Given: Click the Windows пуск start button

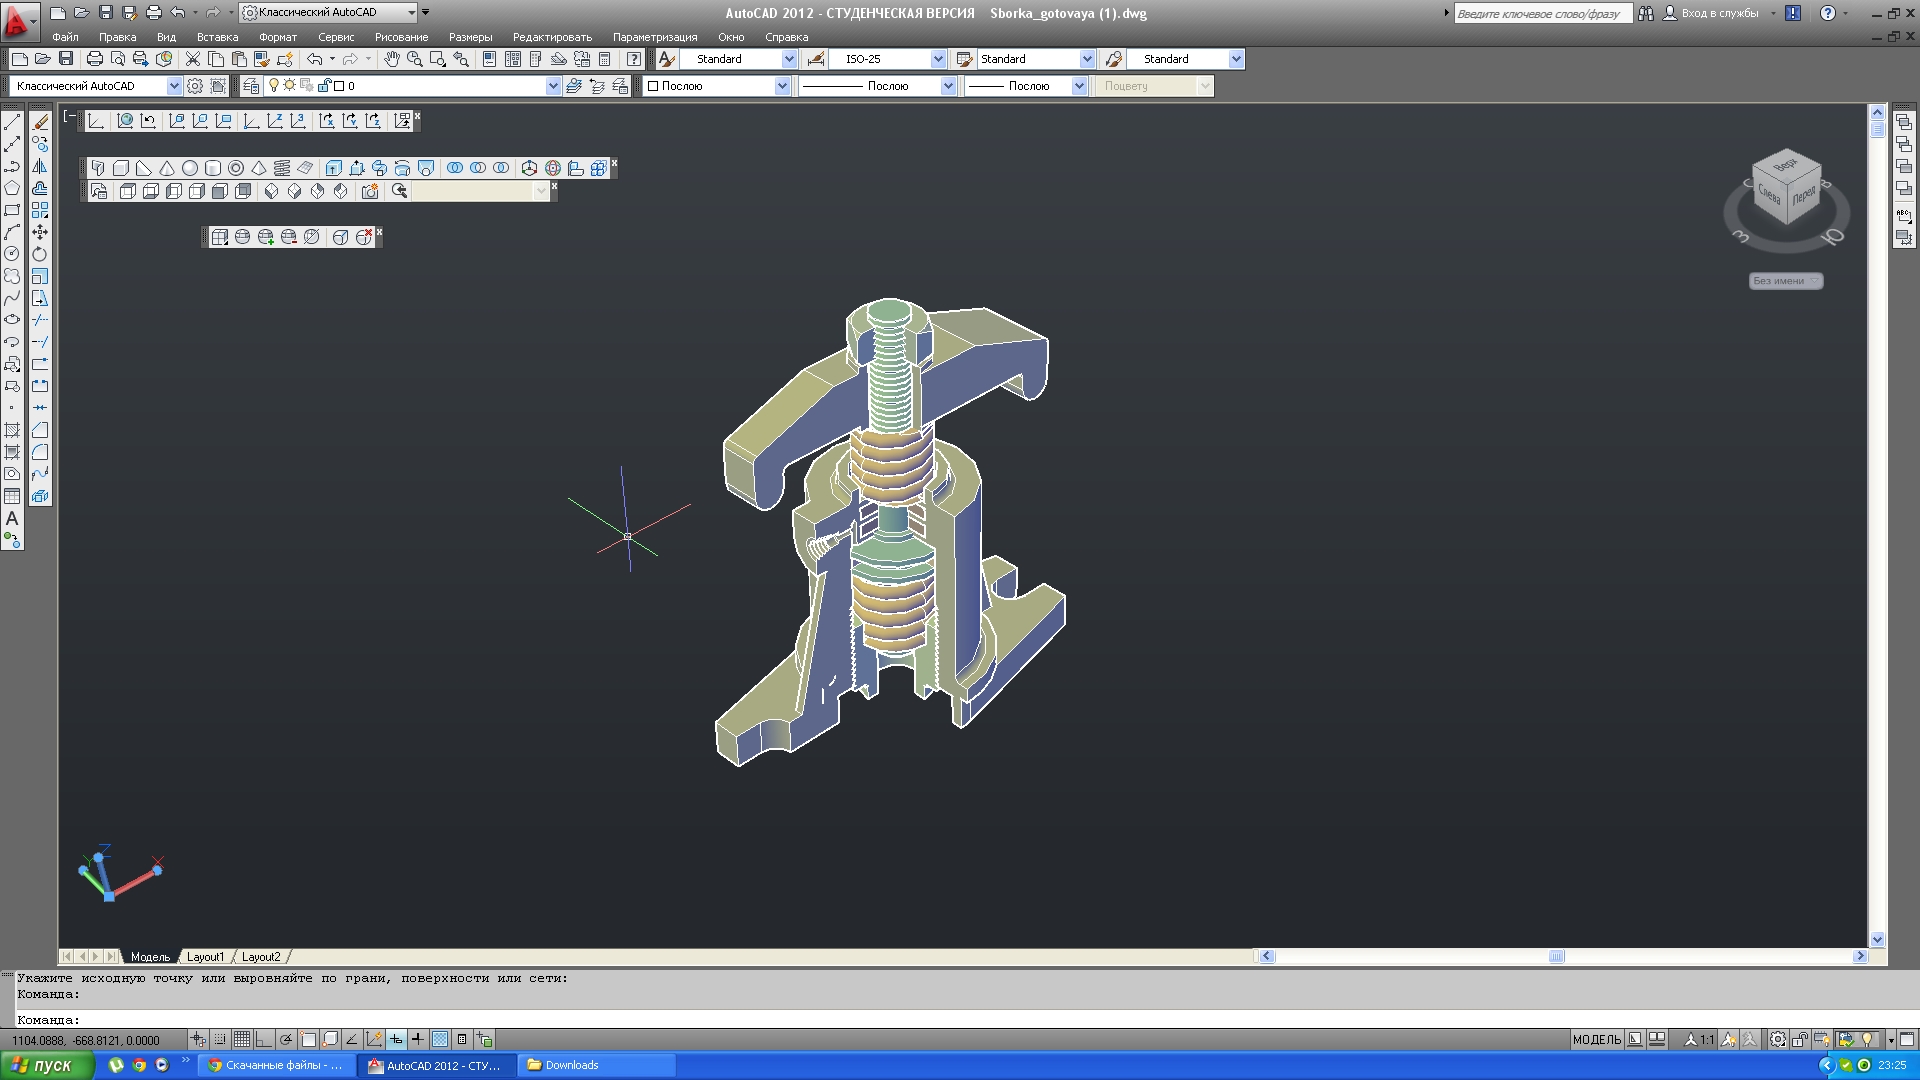Looking at the screenshot, I should click(x=48, y=1065).
